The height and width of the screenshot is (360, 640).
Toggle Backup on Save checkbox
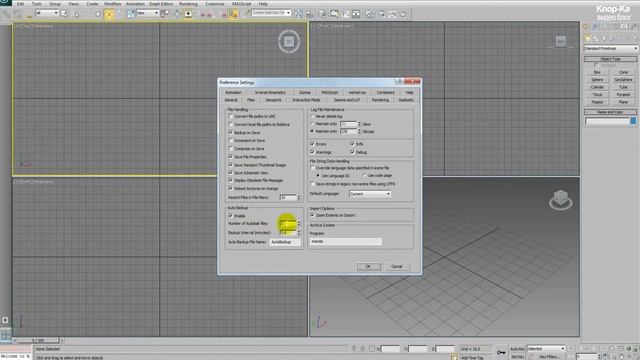tap(231, 132)
